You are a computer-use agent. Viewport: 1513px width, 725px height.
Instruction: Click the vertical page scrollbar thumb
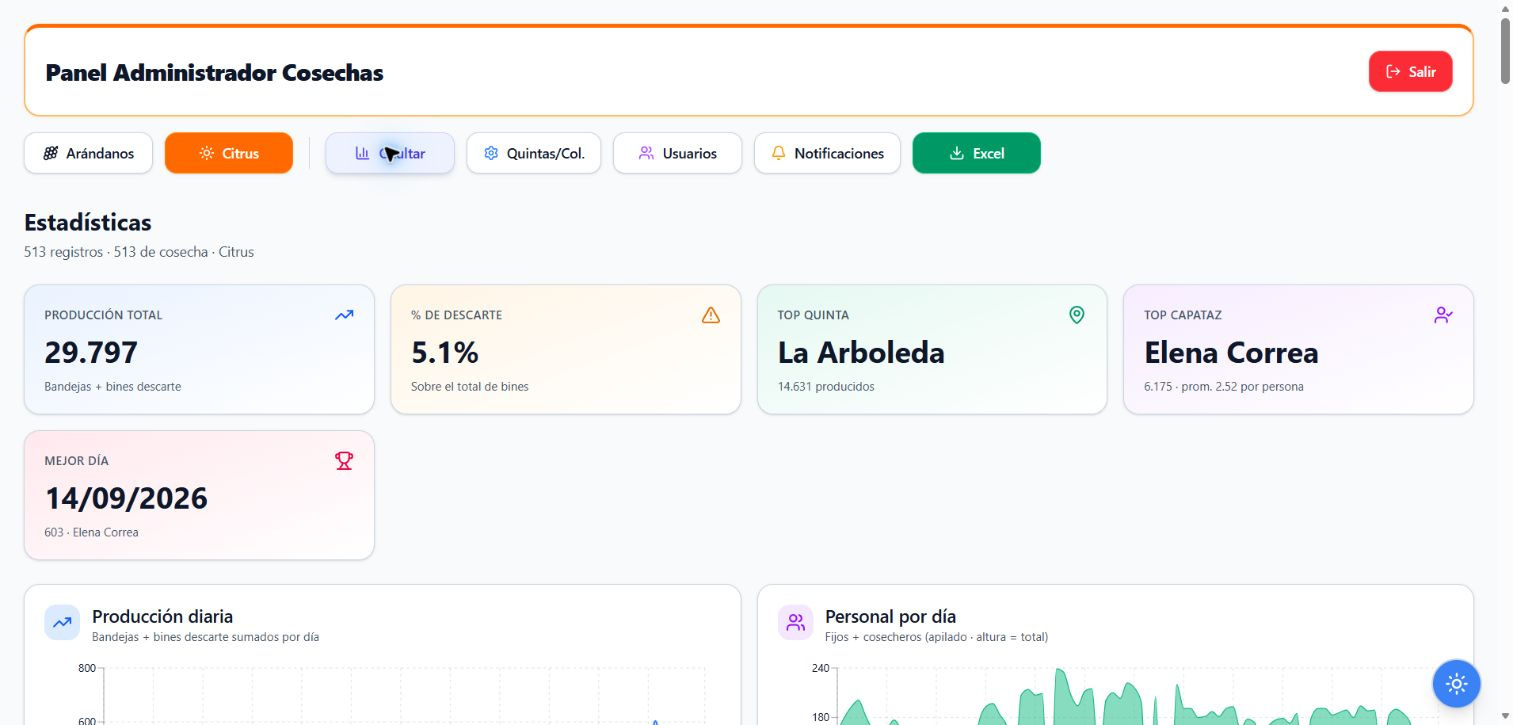pyautogui.click(x=1505, y=50)
